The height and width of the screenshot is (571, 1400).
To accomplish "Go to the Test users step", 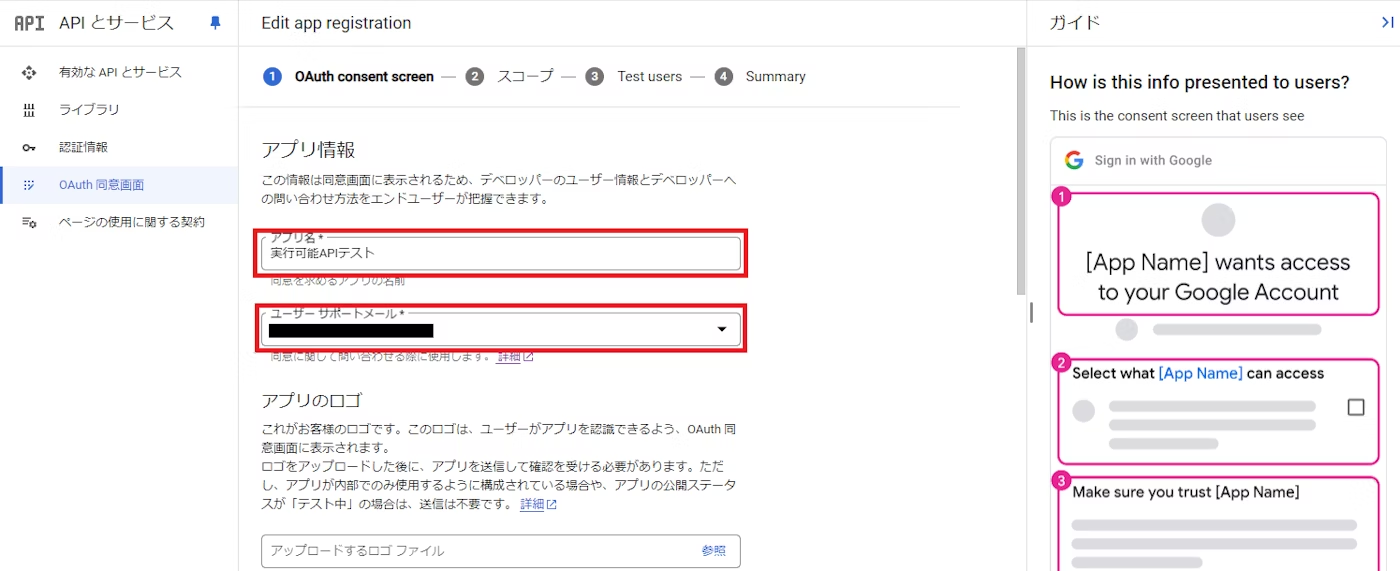I will (x=650, y=77).
